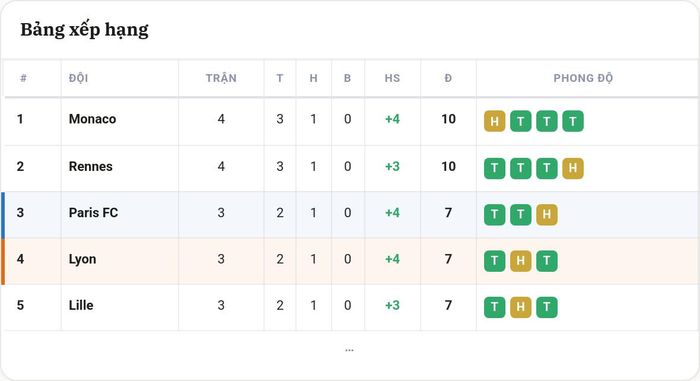
Task: Click Lyon's yellow H form badge
Action: coord(521,261)
